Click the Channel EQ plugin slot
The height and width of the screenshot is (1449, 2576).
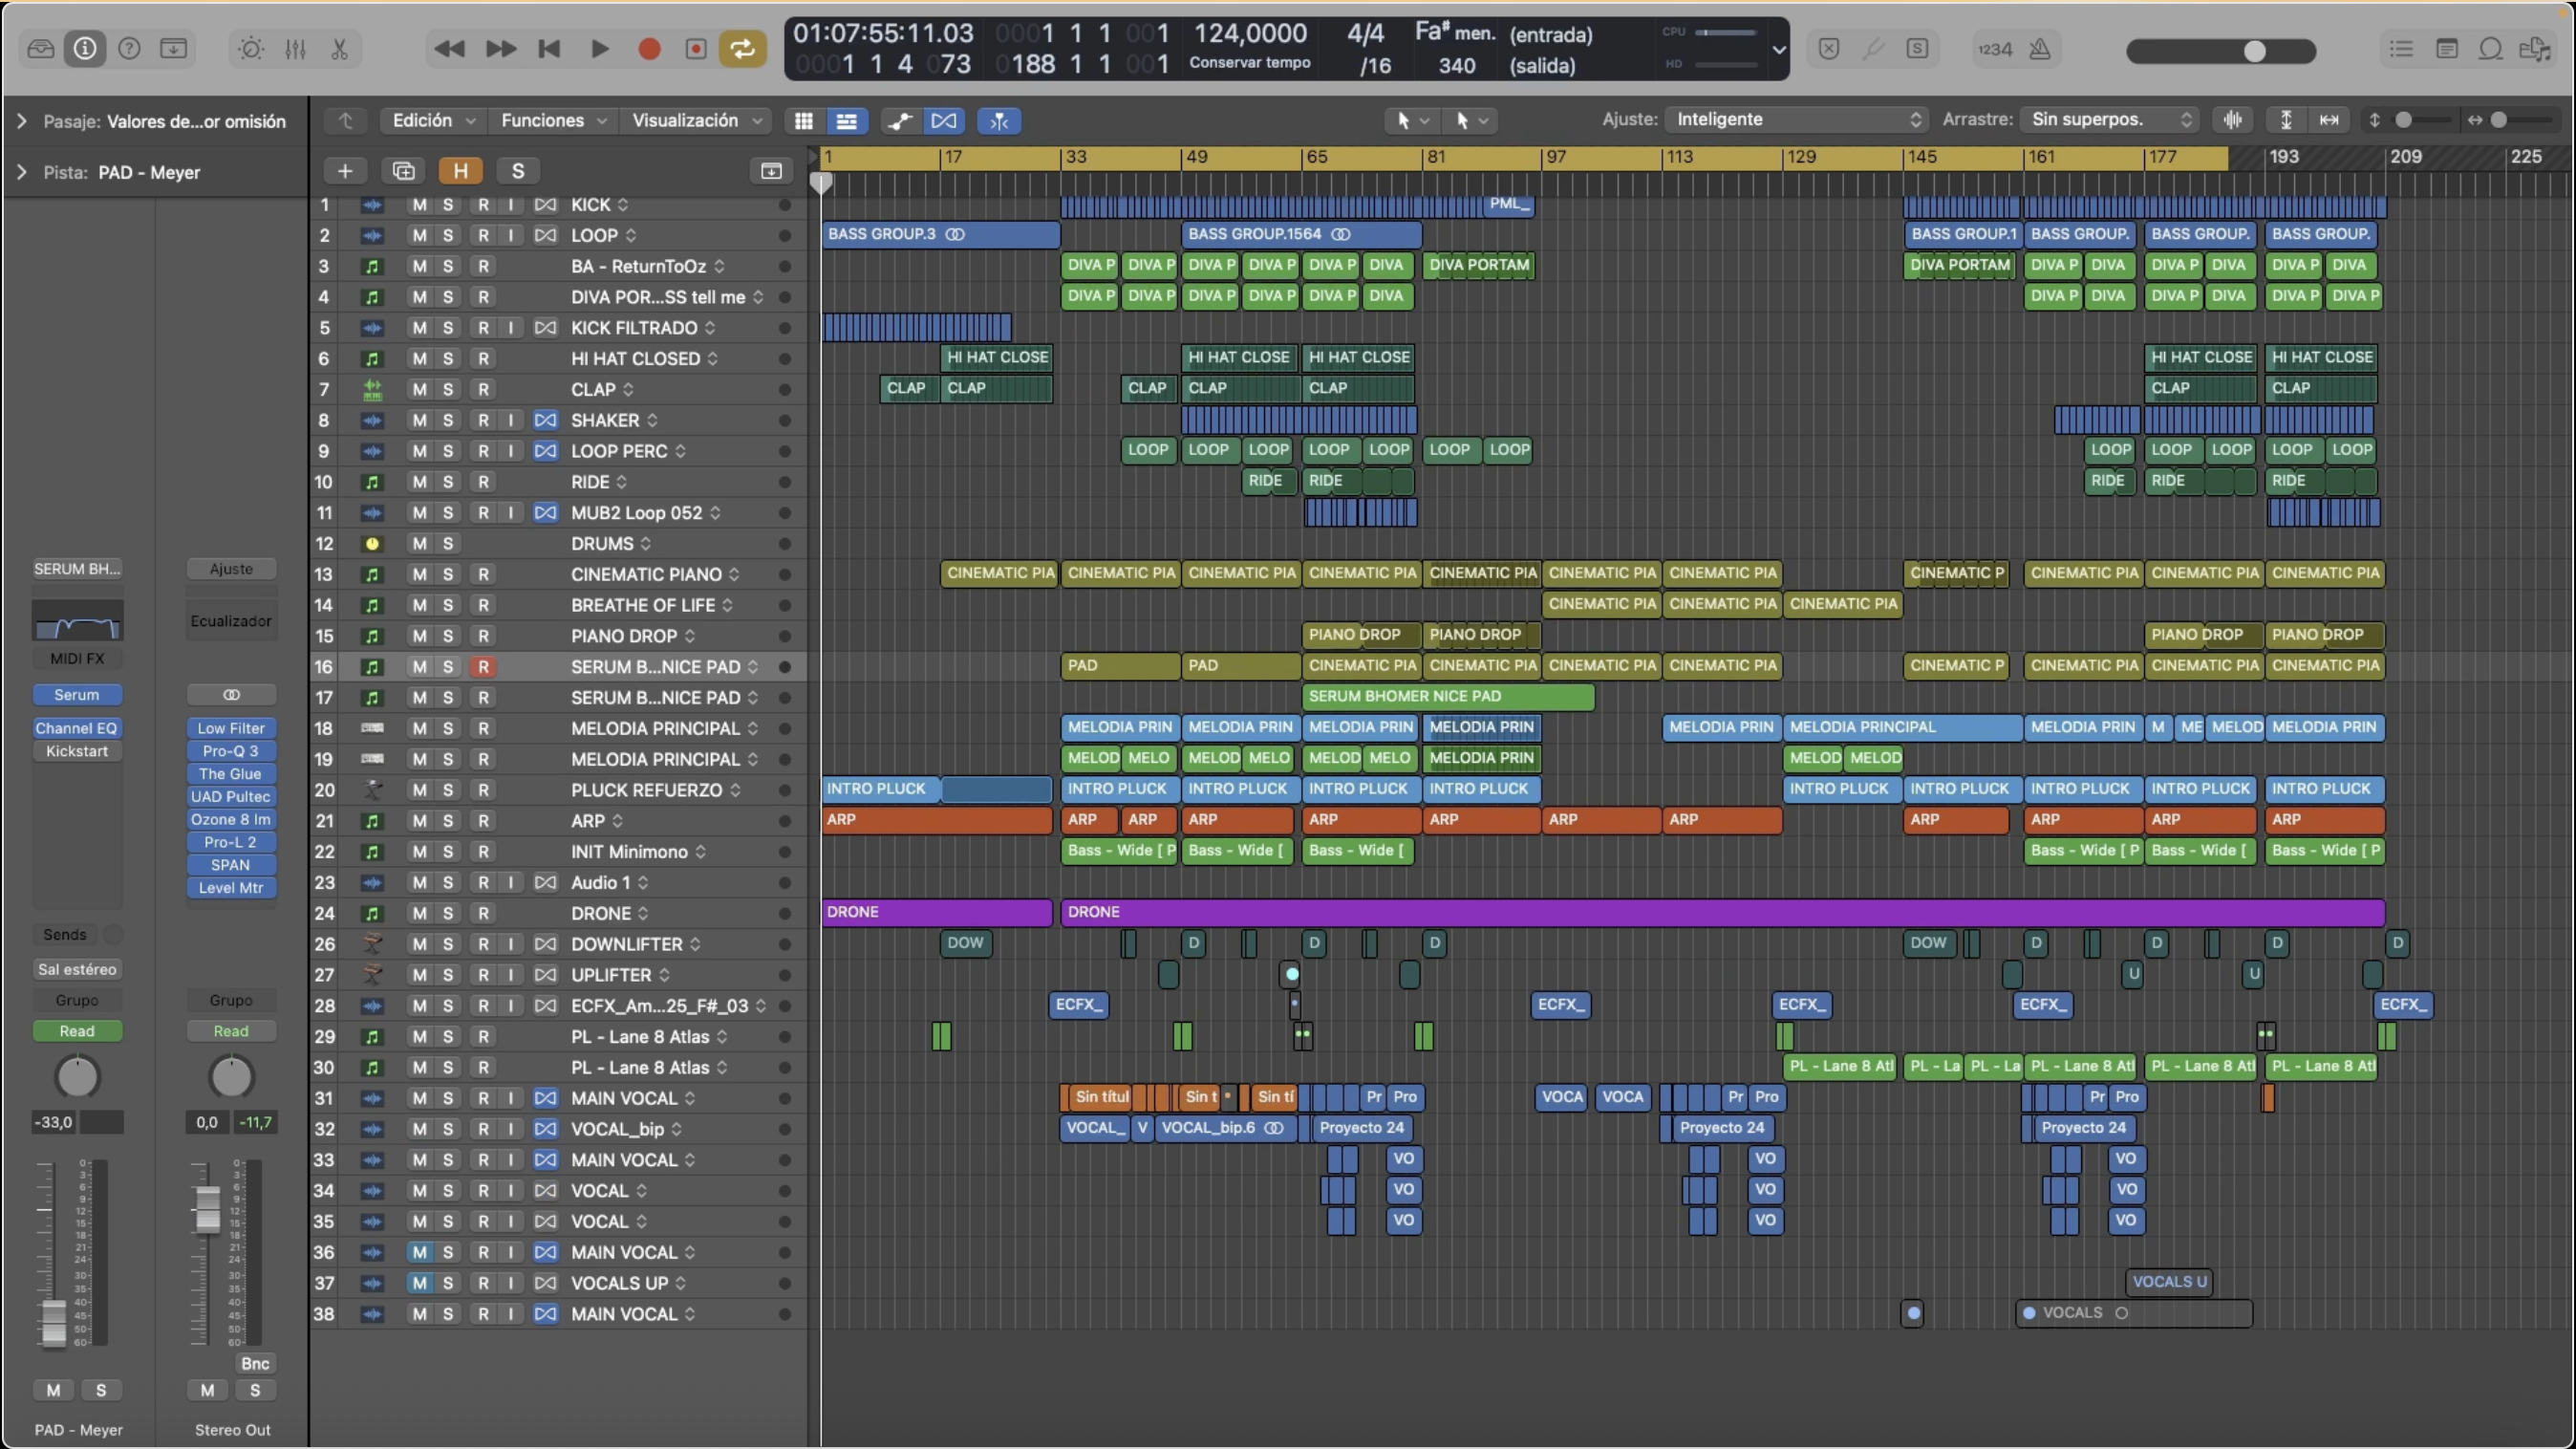[77, 728]
